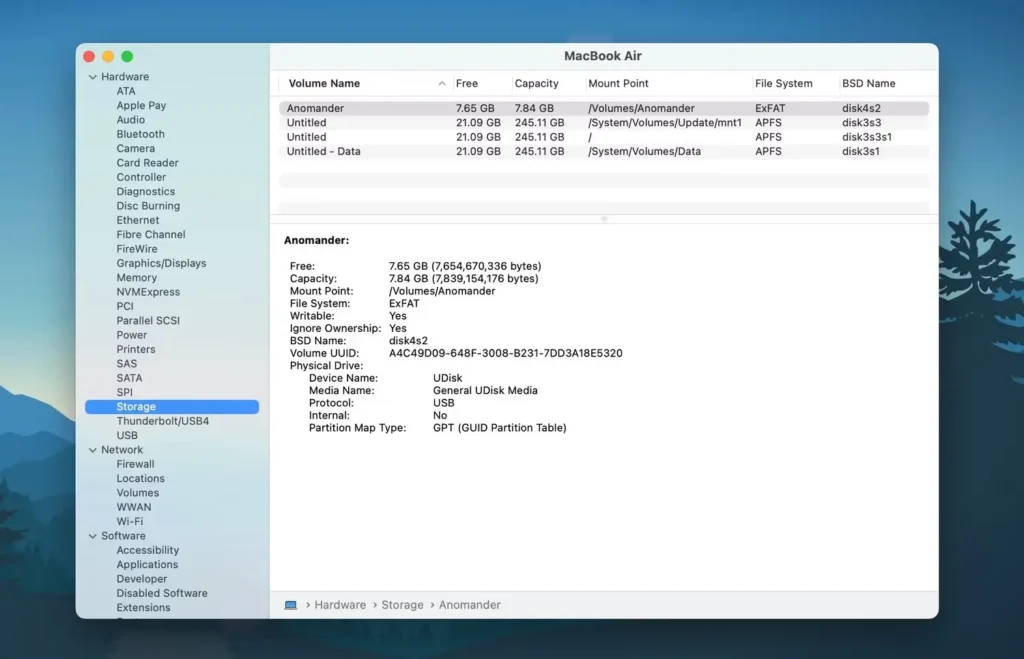
Task: Select Fibre Channel in the sidebar
Action: (151, 235)
